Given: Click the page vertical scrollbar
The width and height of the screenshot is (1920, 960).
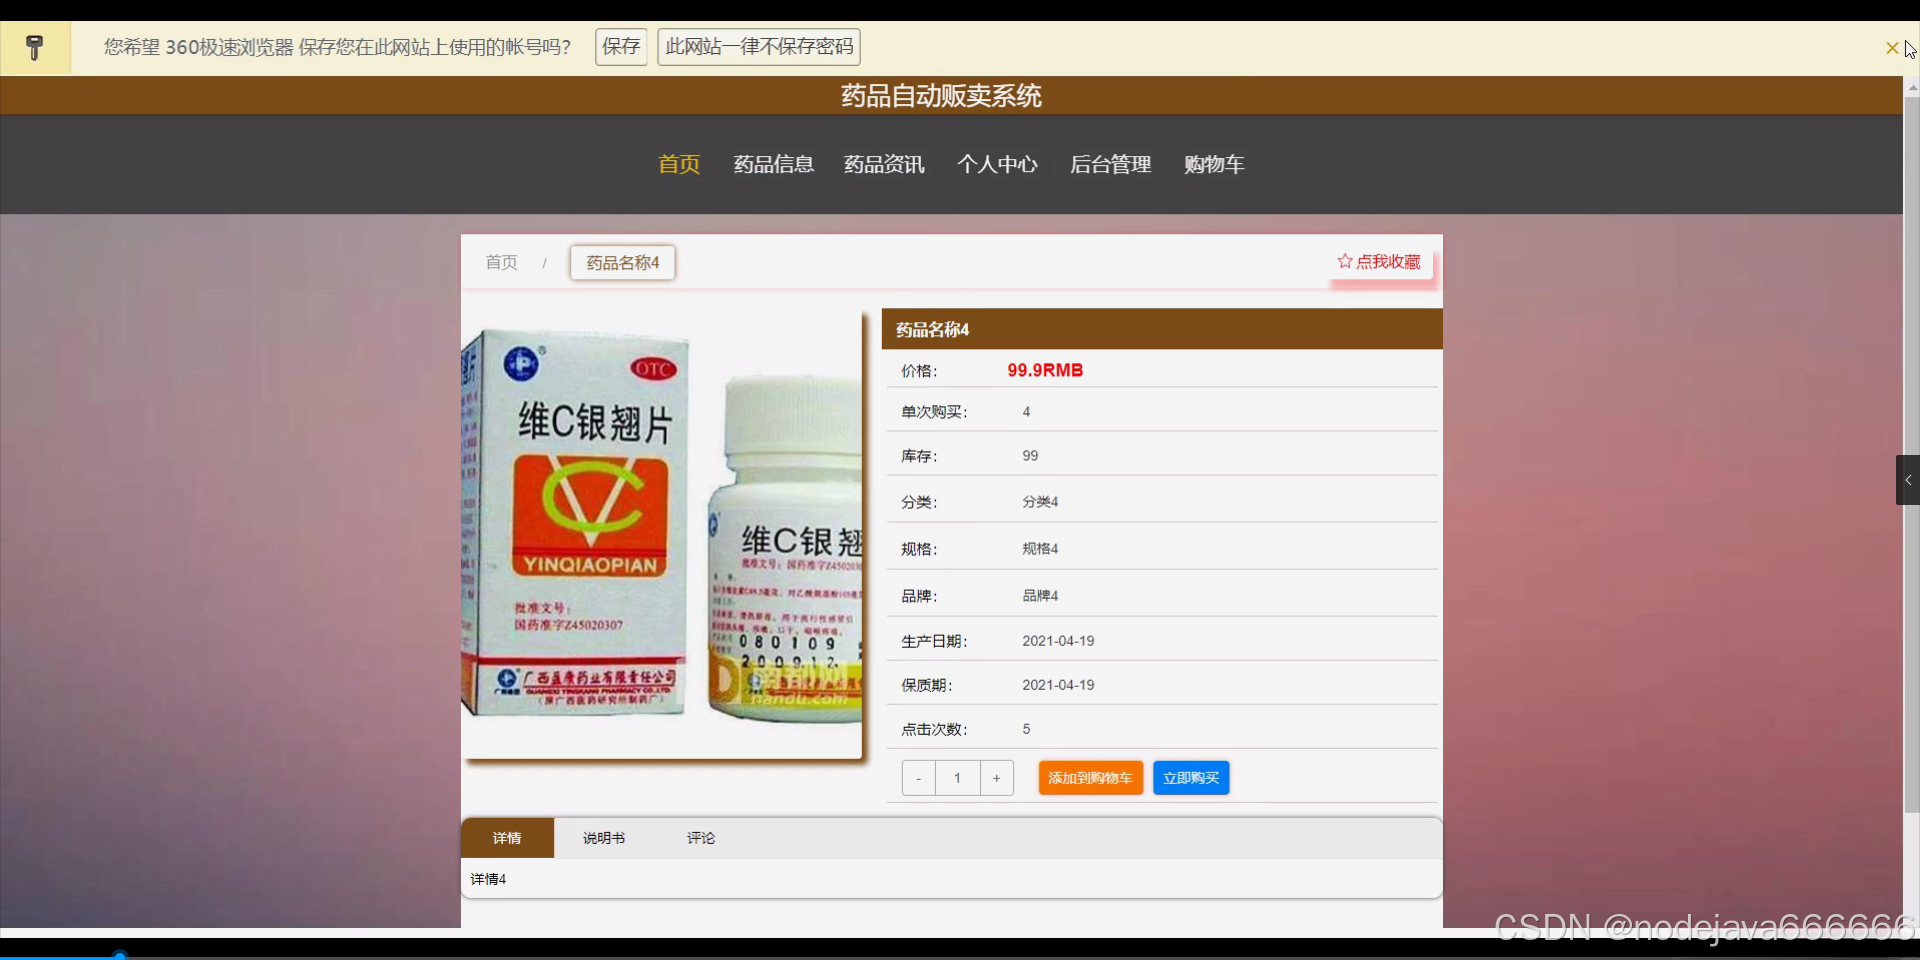Looking at the screenshot, I should click(1912, 455).
